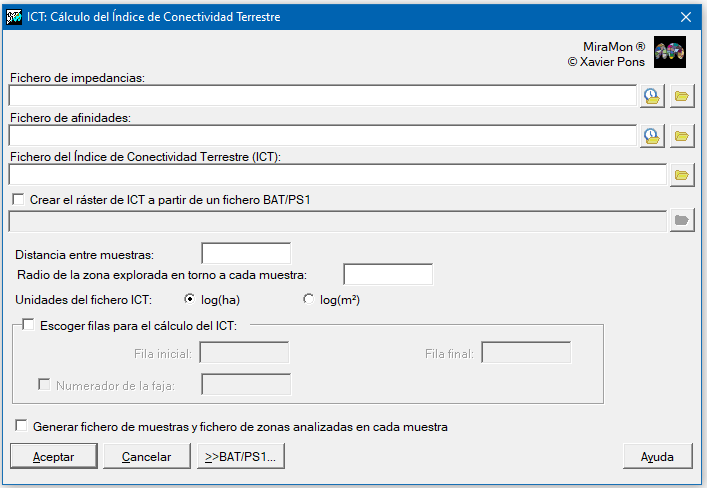Click the MiraMon logo image
Image resolution: width=707 pixels, height=488 pixels.
pos(670,52)
